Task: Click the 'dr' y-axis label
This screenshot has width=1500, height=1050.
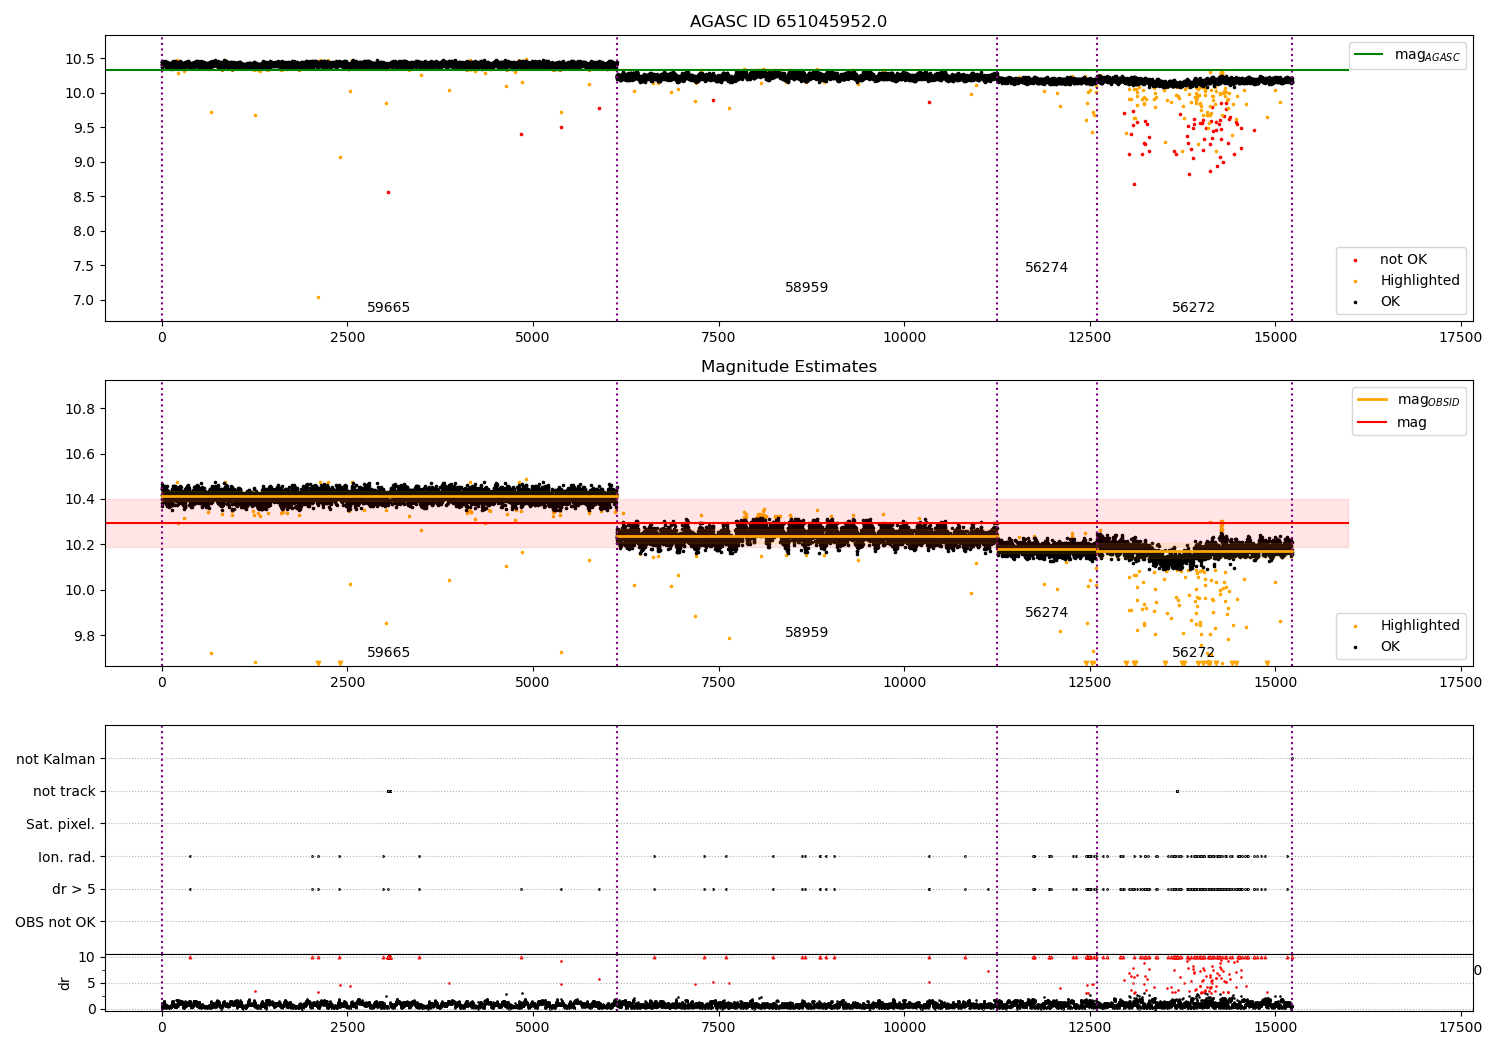Action: pyautogui.click(x=65, y=983)
